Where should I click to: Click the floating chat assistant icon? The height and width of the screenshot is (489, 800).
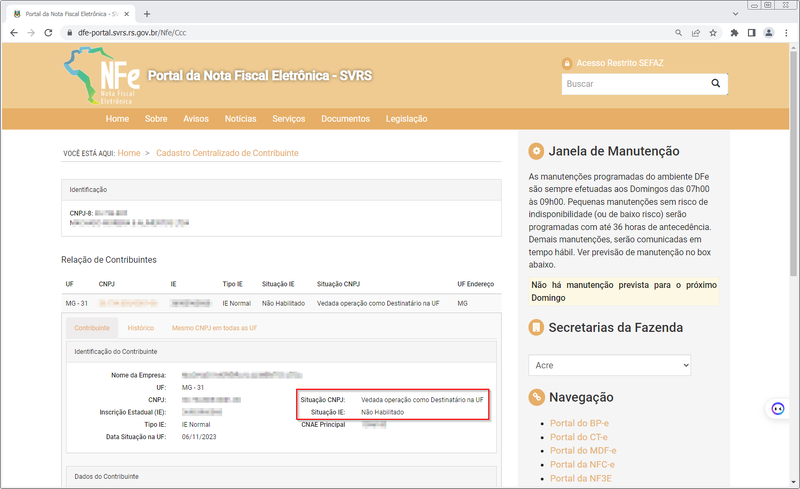tap(778, 408)
